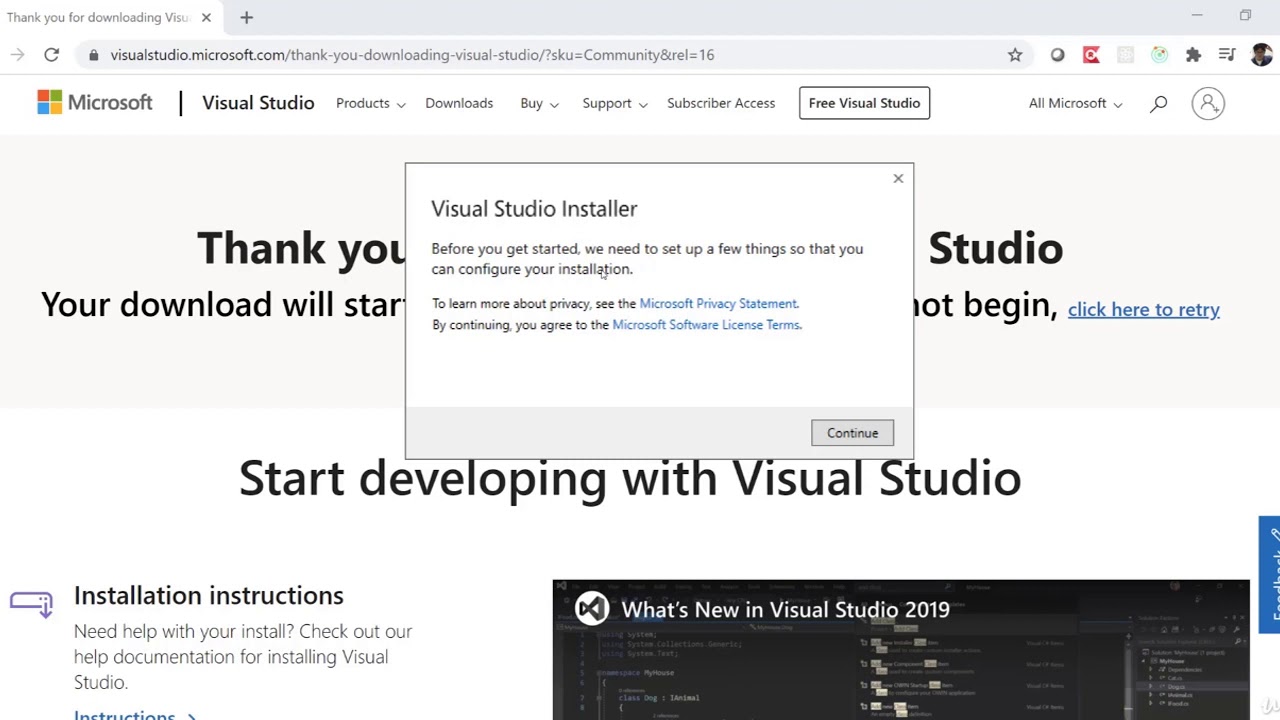This screenshot has height=720, width=1280.
Task: Go to Microsoft home via the logo
Action: (x=95, y=102)
